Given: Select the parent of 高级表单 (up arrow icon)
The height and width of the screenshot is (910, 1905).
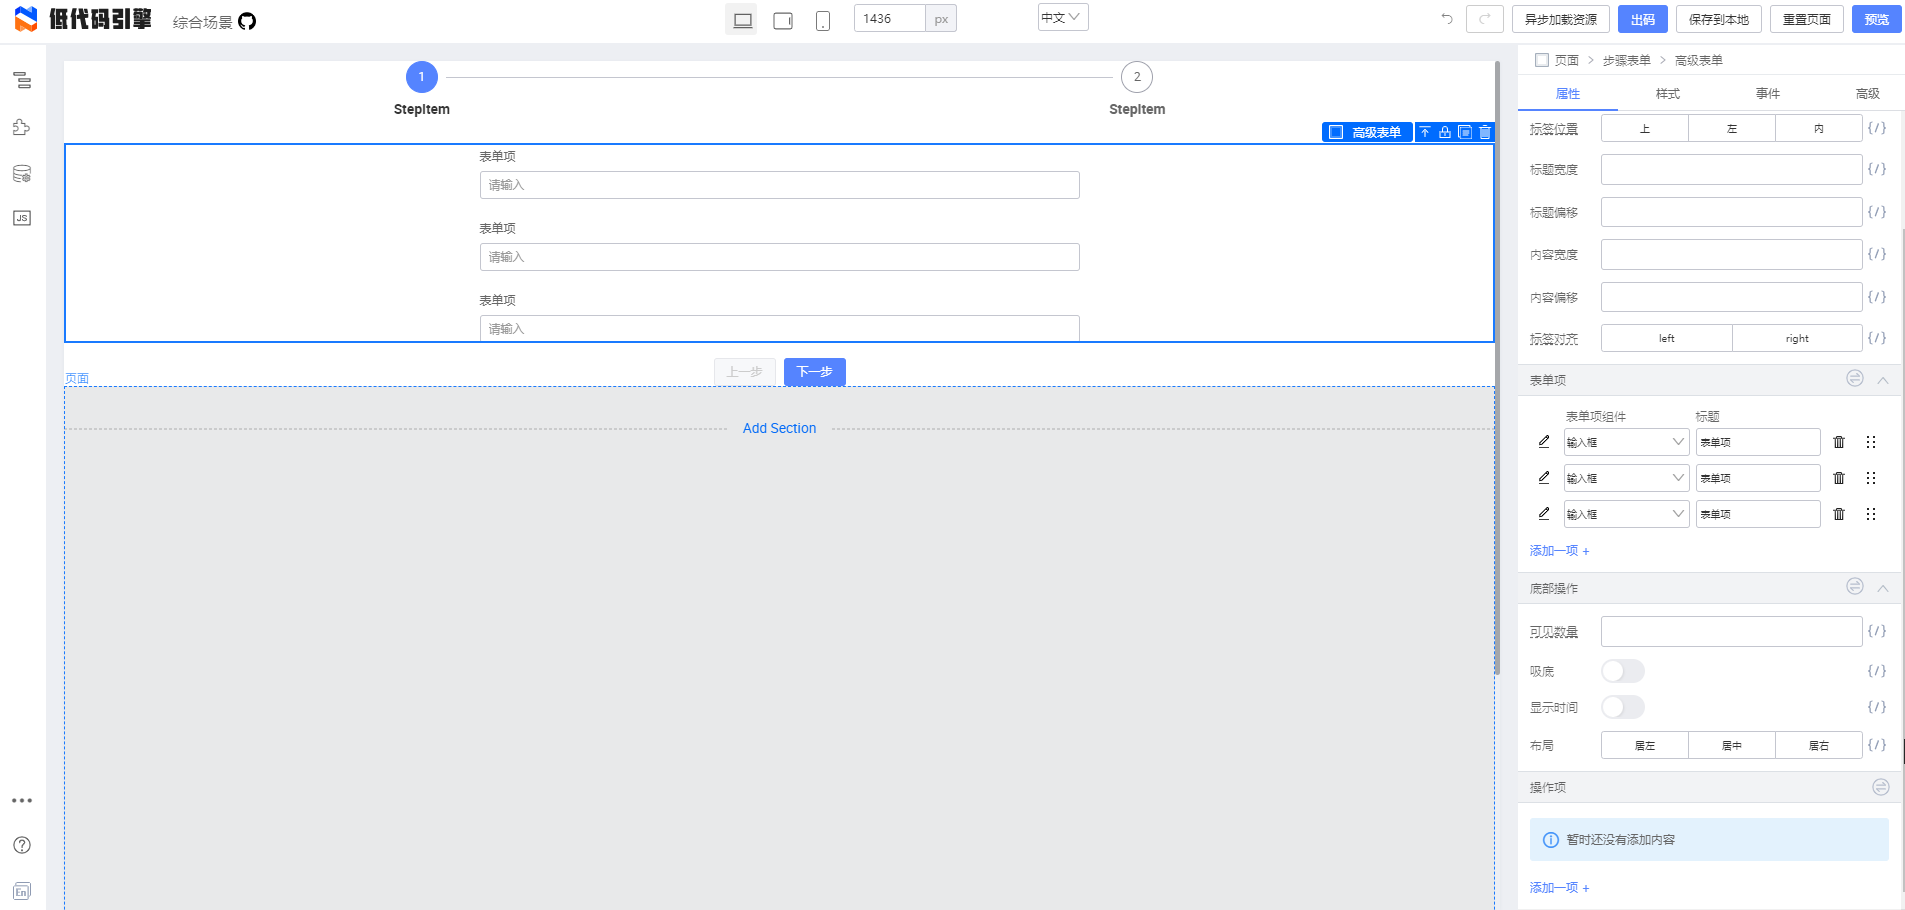Looking at the screenshot, I should tap(1425, 132).
